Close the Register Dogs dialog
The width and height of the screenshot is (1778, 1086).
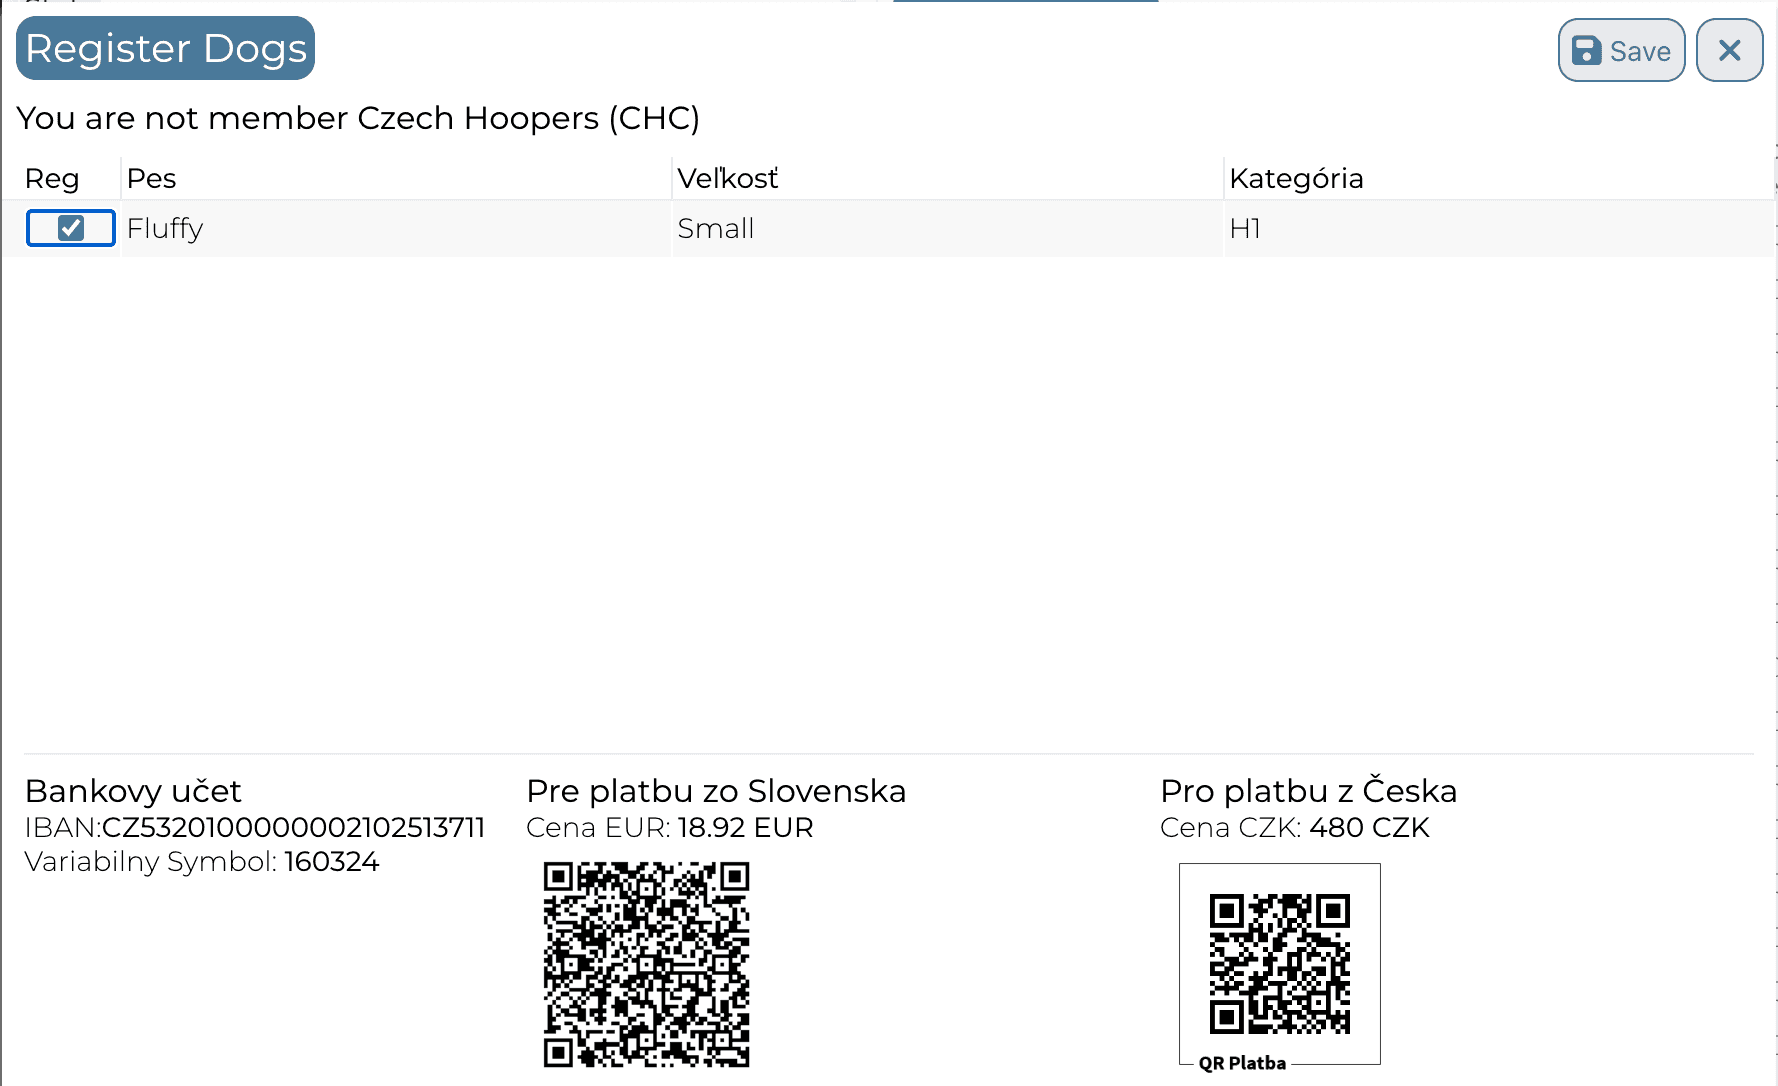(x=1729, y=50)
